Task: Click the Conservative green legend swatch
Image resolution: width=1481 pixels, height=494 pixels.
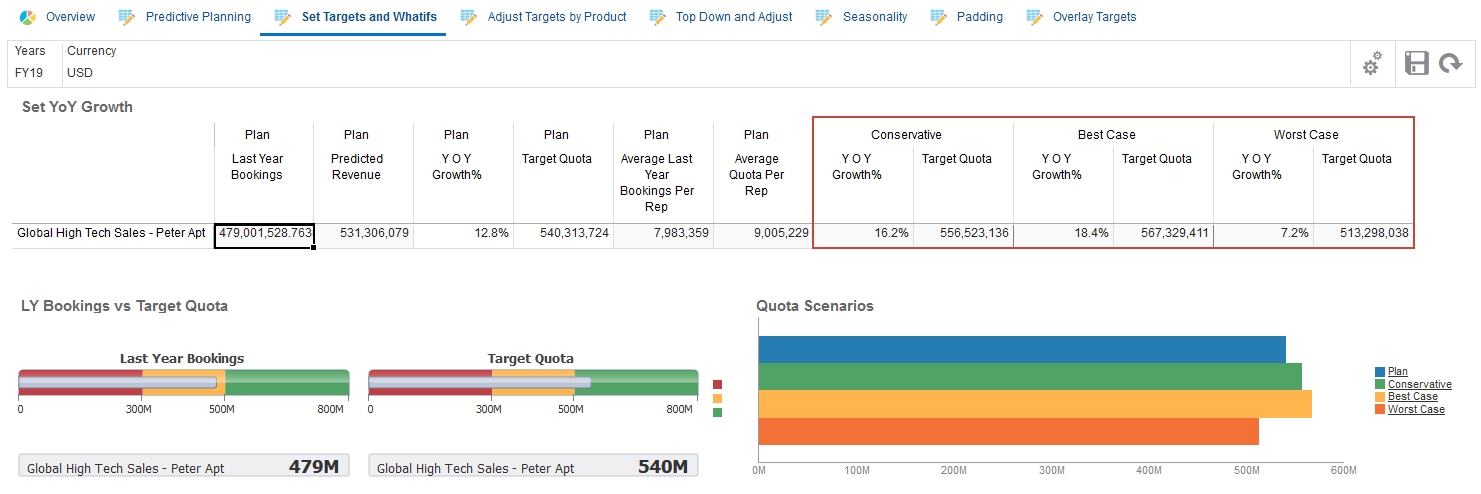Action: (1381, 385)
